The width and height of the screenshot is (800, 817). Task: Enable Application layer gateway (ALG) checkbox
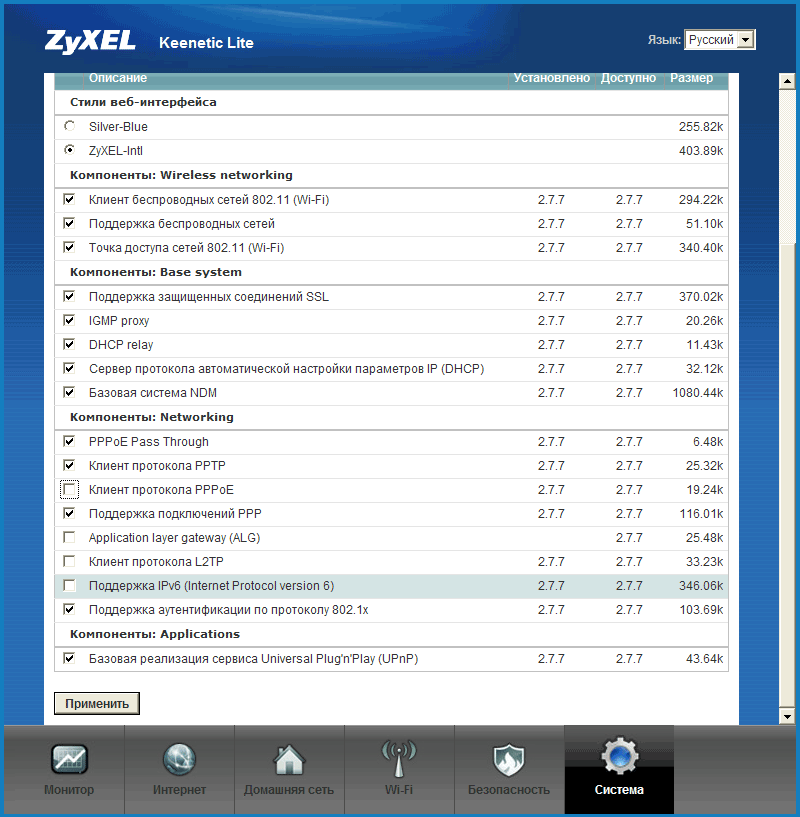click(69, 537)
